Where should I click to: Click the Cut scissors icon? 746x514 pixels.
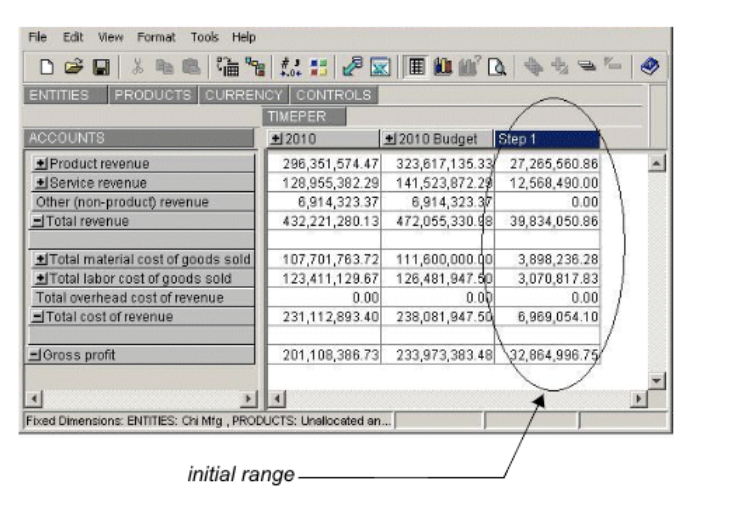[137, 66]
